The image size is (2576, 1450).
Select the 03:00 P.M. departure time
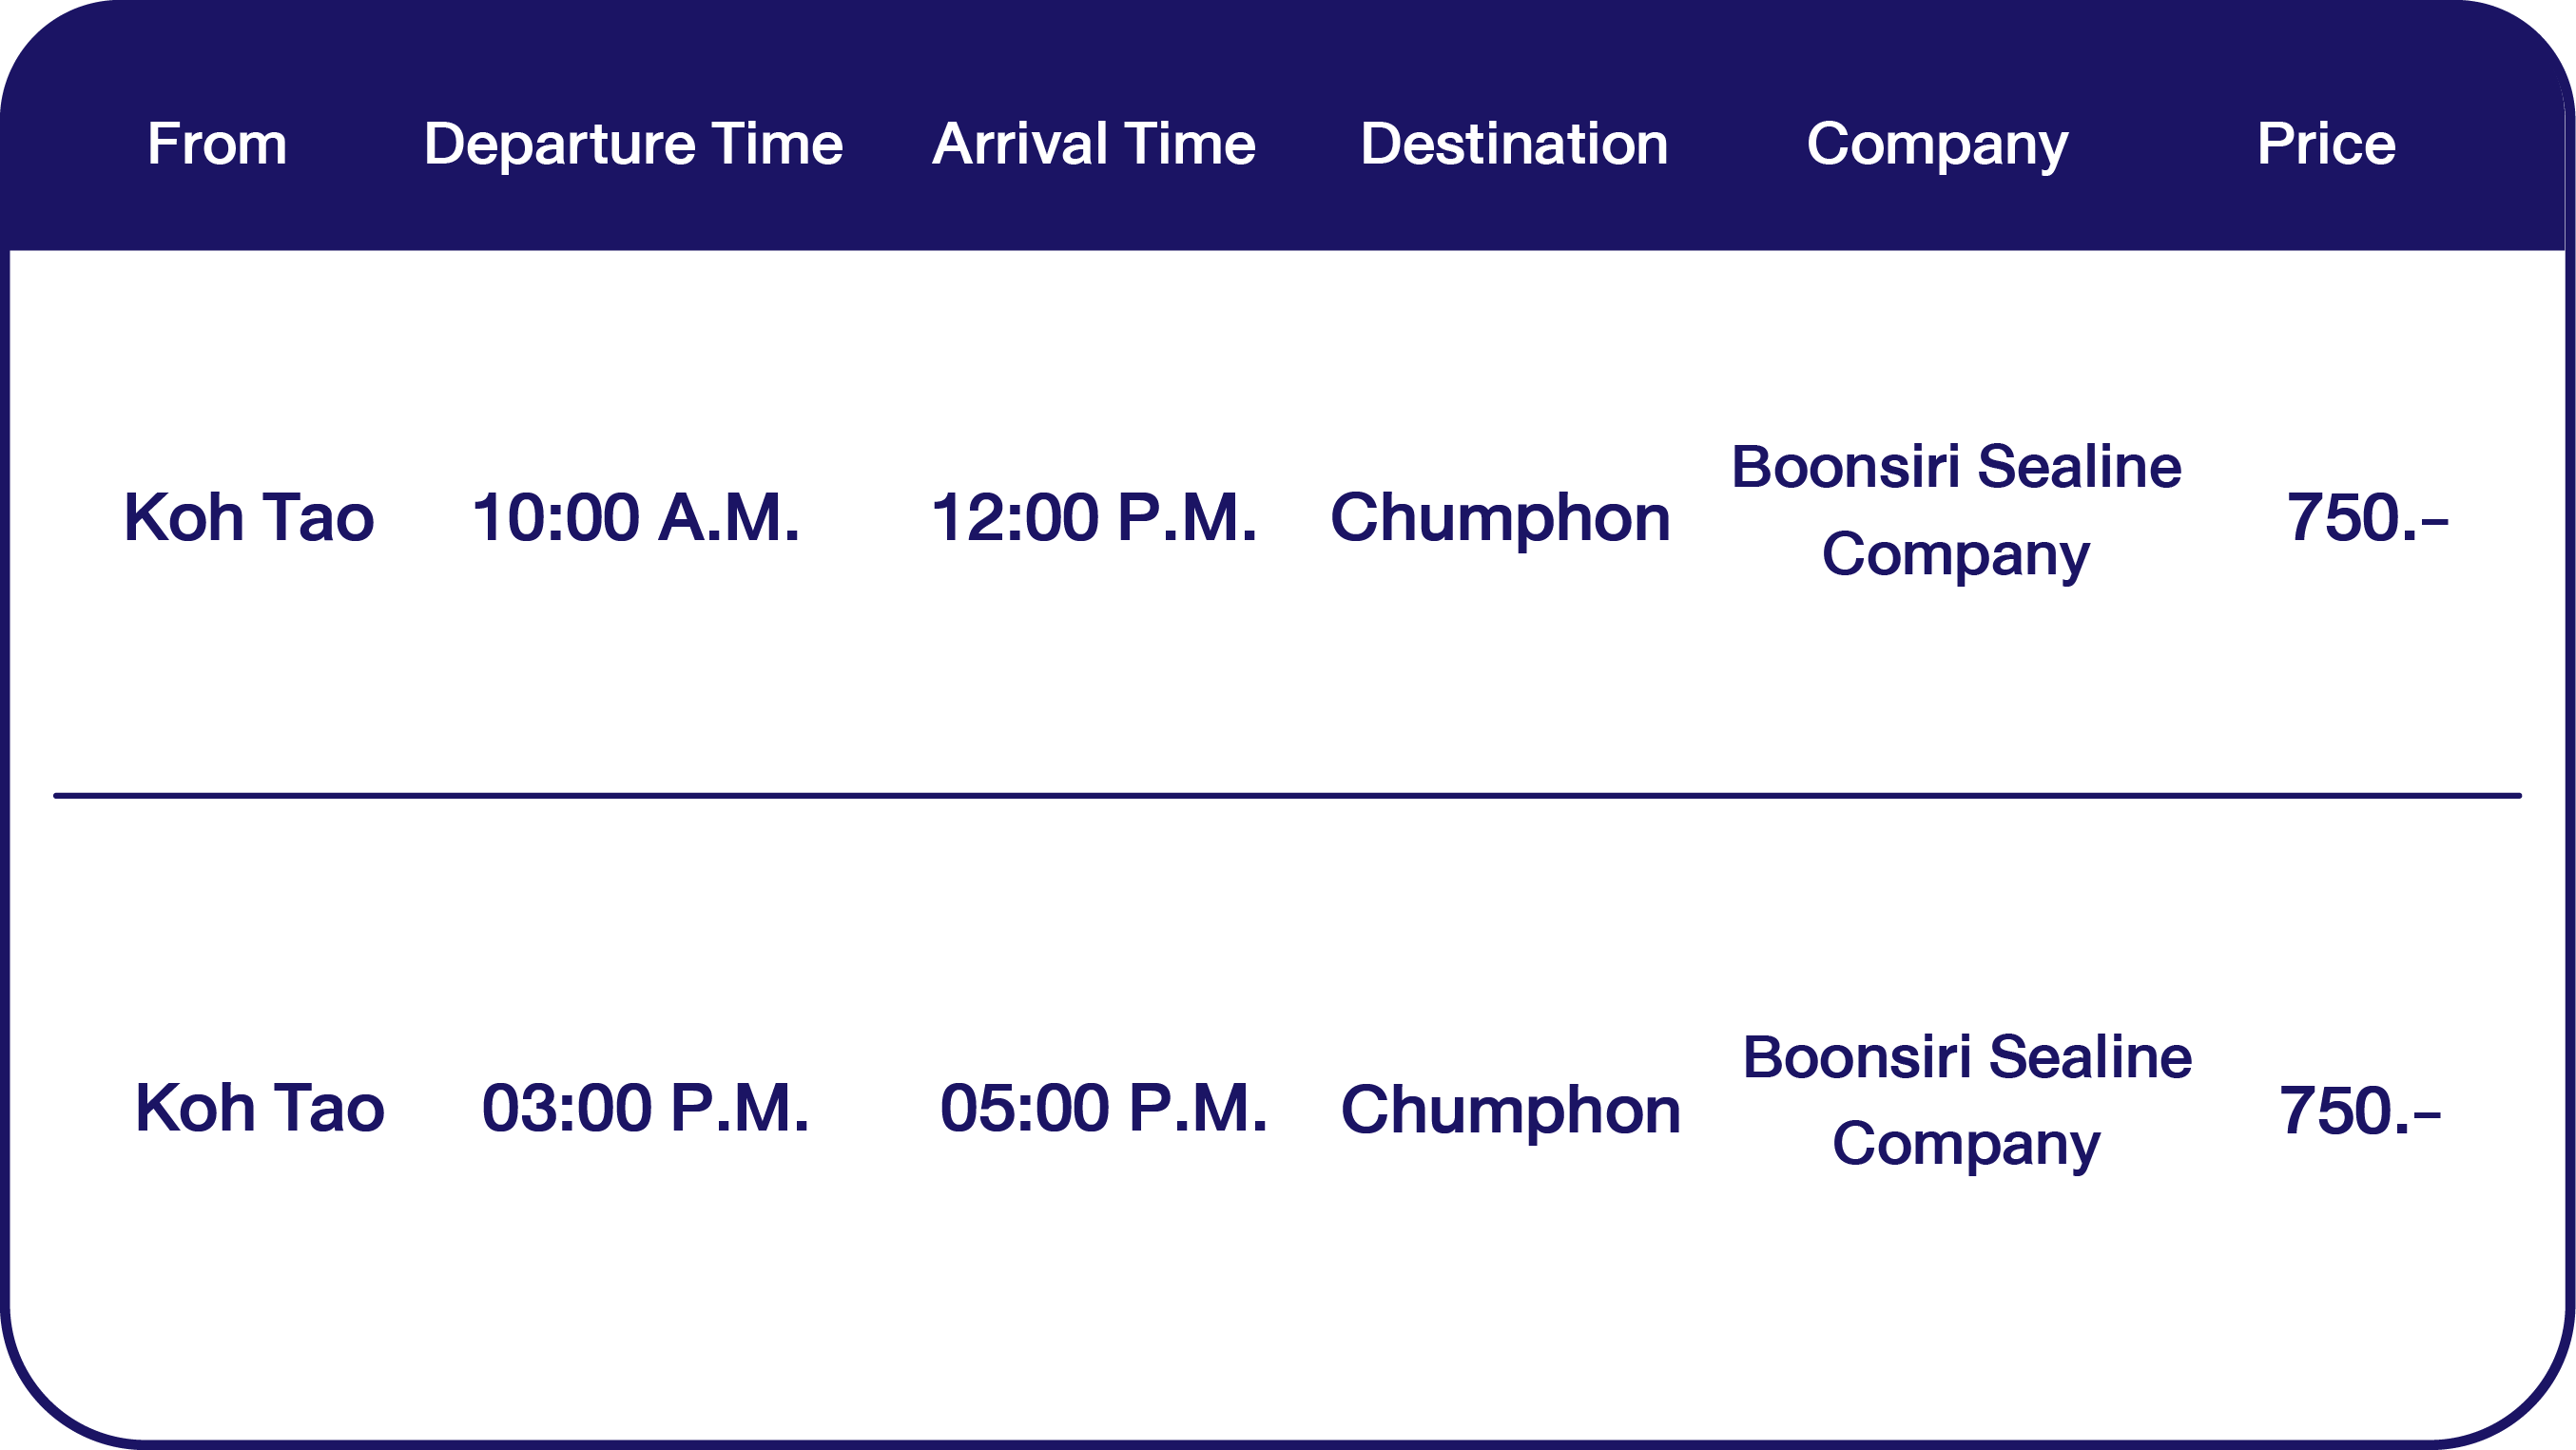click(x=645, y=1108)
